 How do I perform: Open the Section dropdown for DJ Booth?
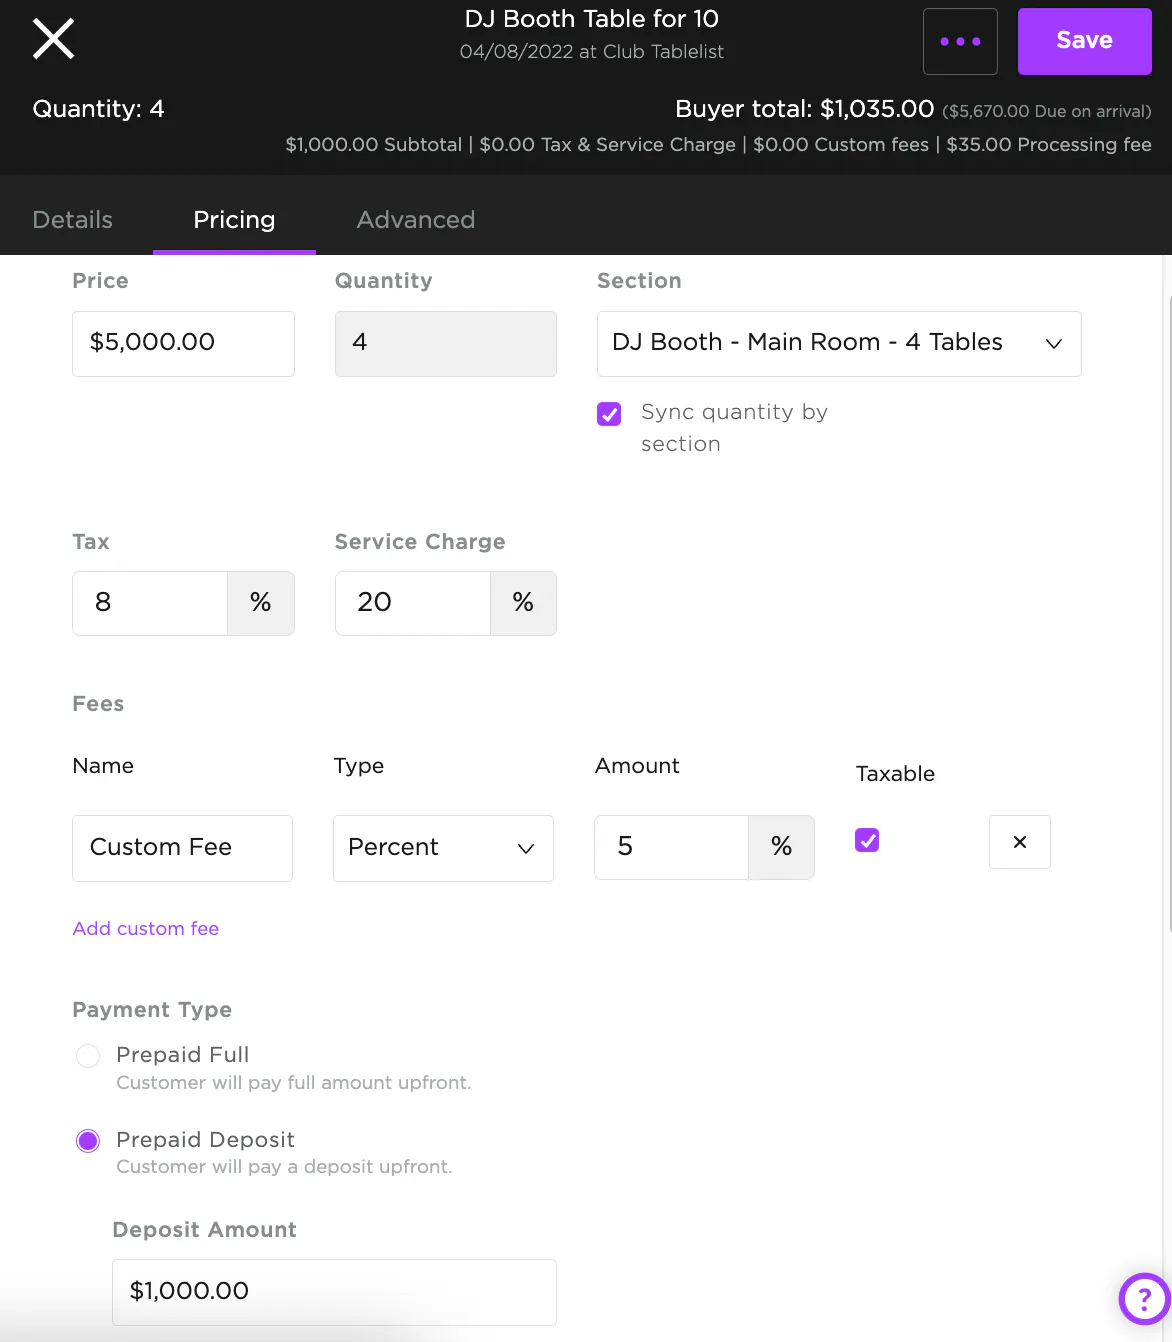[x=838, y=343]
